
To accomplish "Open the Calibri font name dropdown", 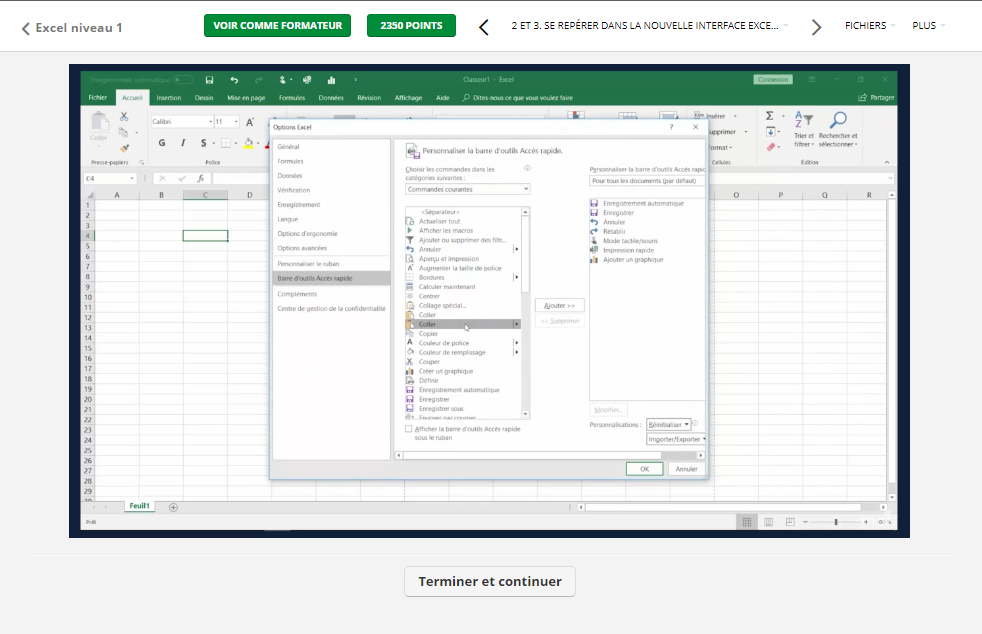I will click(x=210, y=122).
